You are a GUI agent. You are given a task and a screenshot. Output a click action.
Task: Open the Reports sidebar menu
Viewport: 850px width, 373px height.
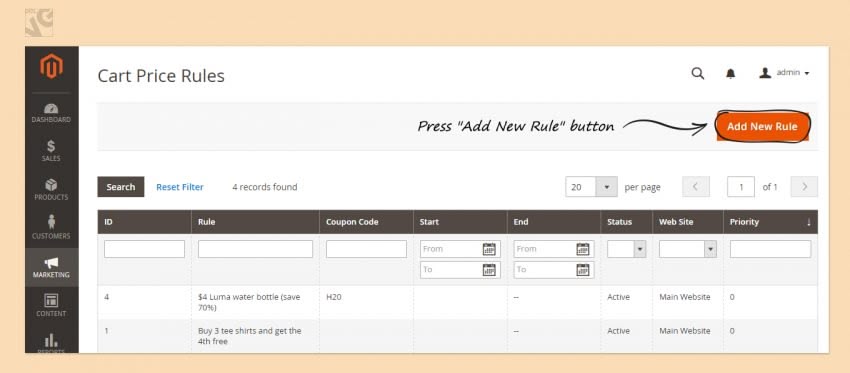51,342
